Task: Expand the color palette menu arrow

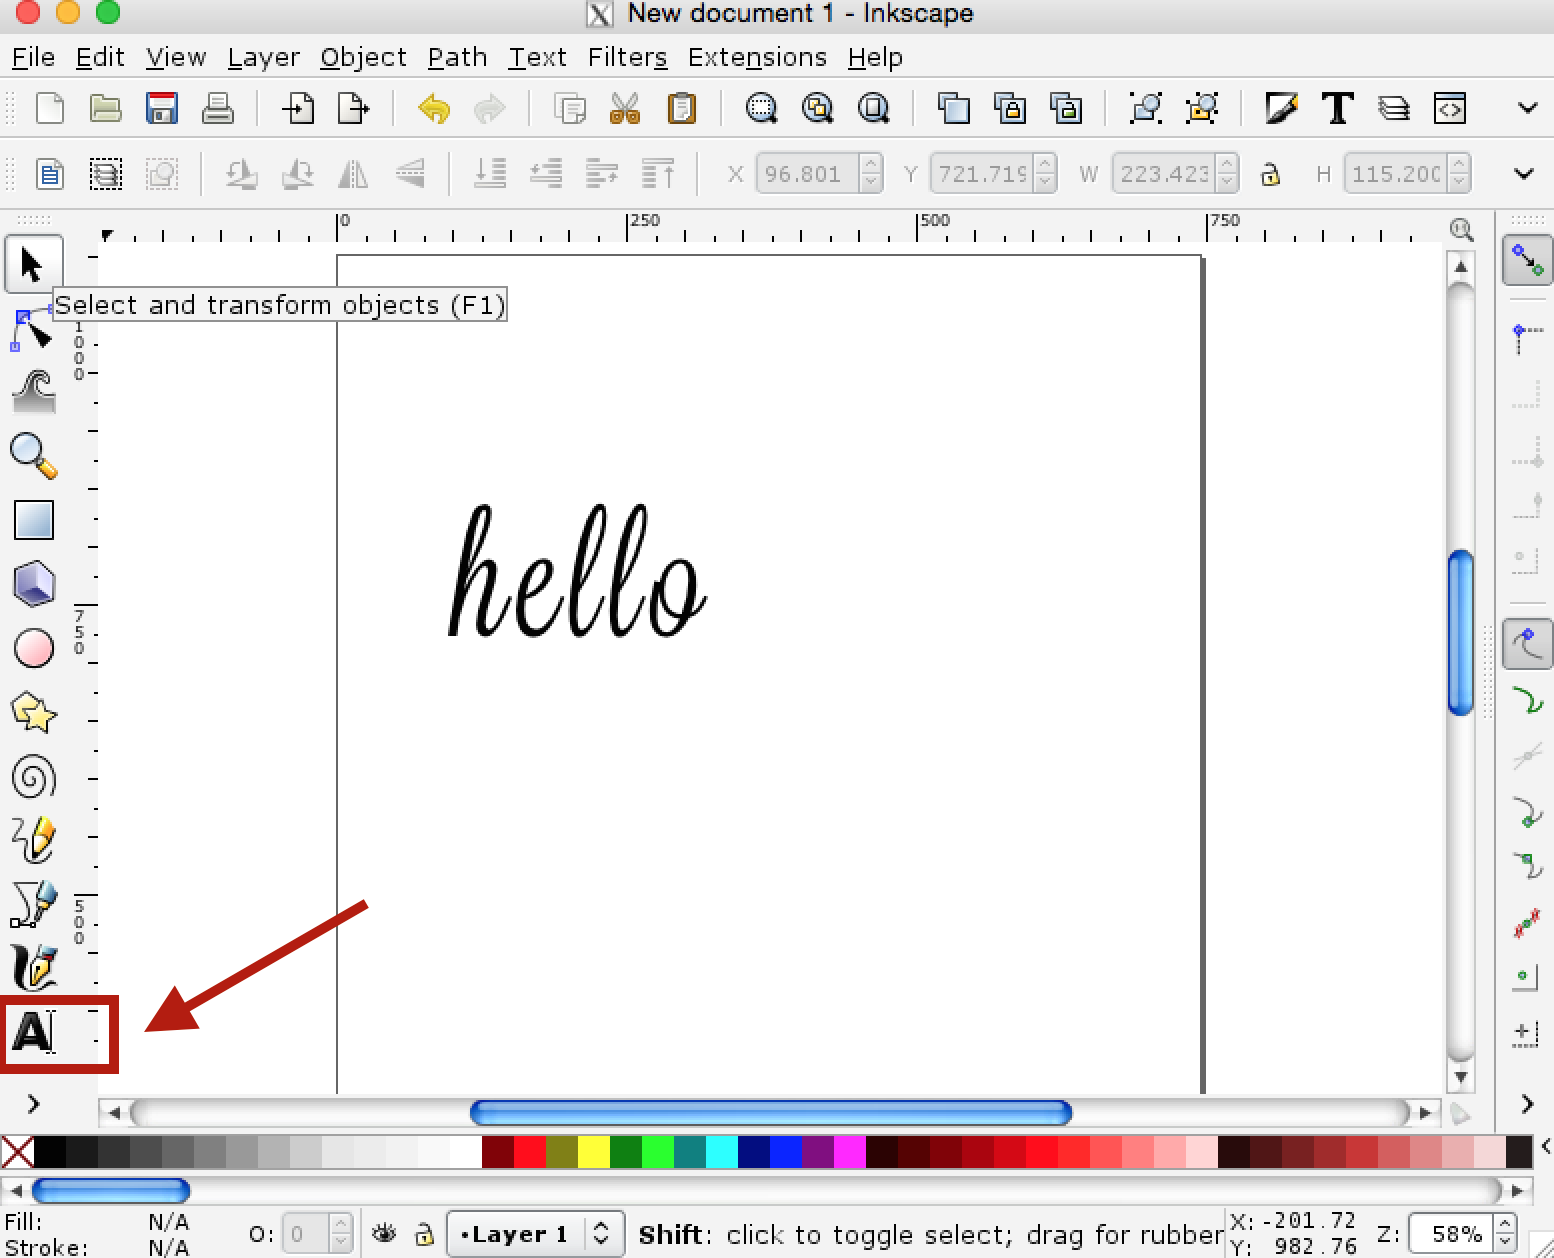Action: (1545, 1146)
